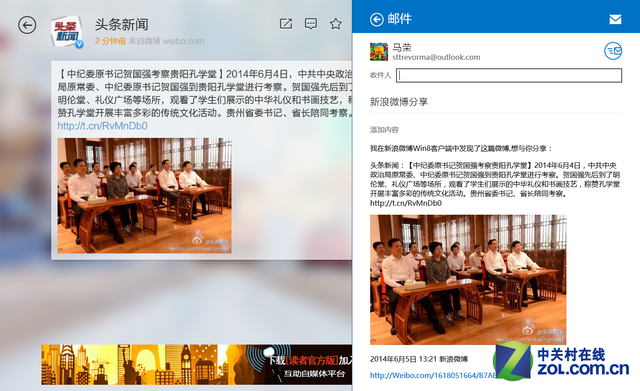Click the 头条新闻 account name title
Image resolution: width=640 pixels, height=391 pixels.
[x=122, y=24]
